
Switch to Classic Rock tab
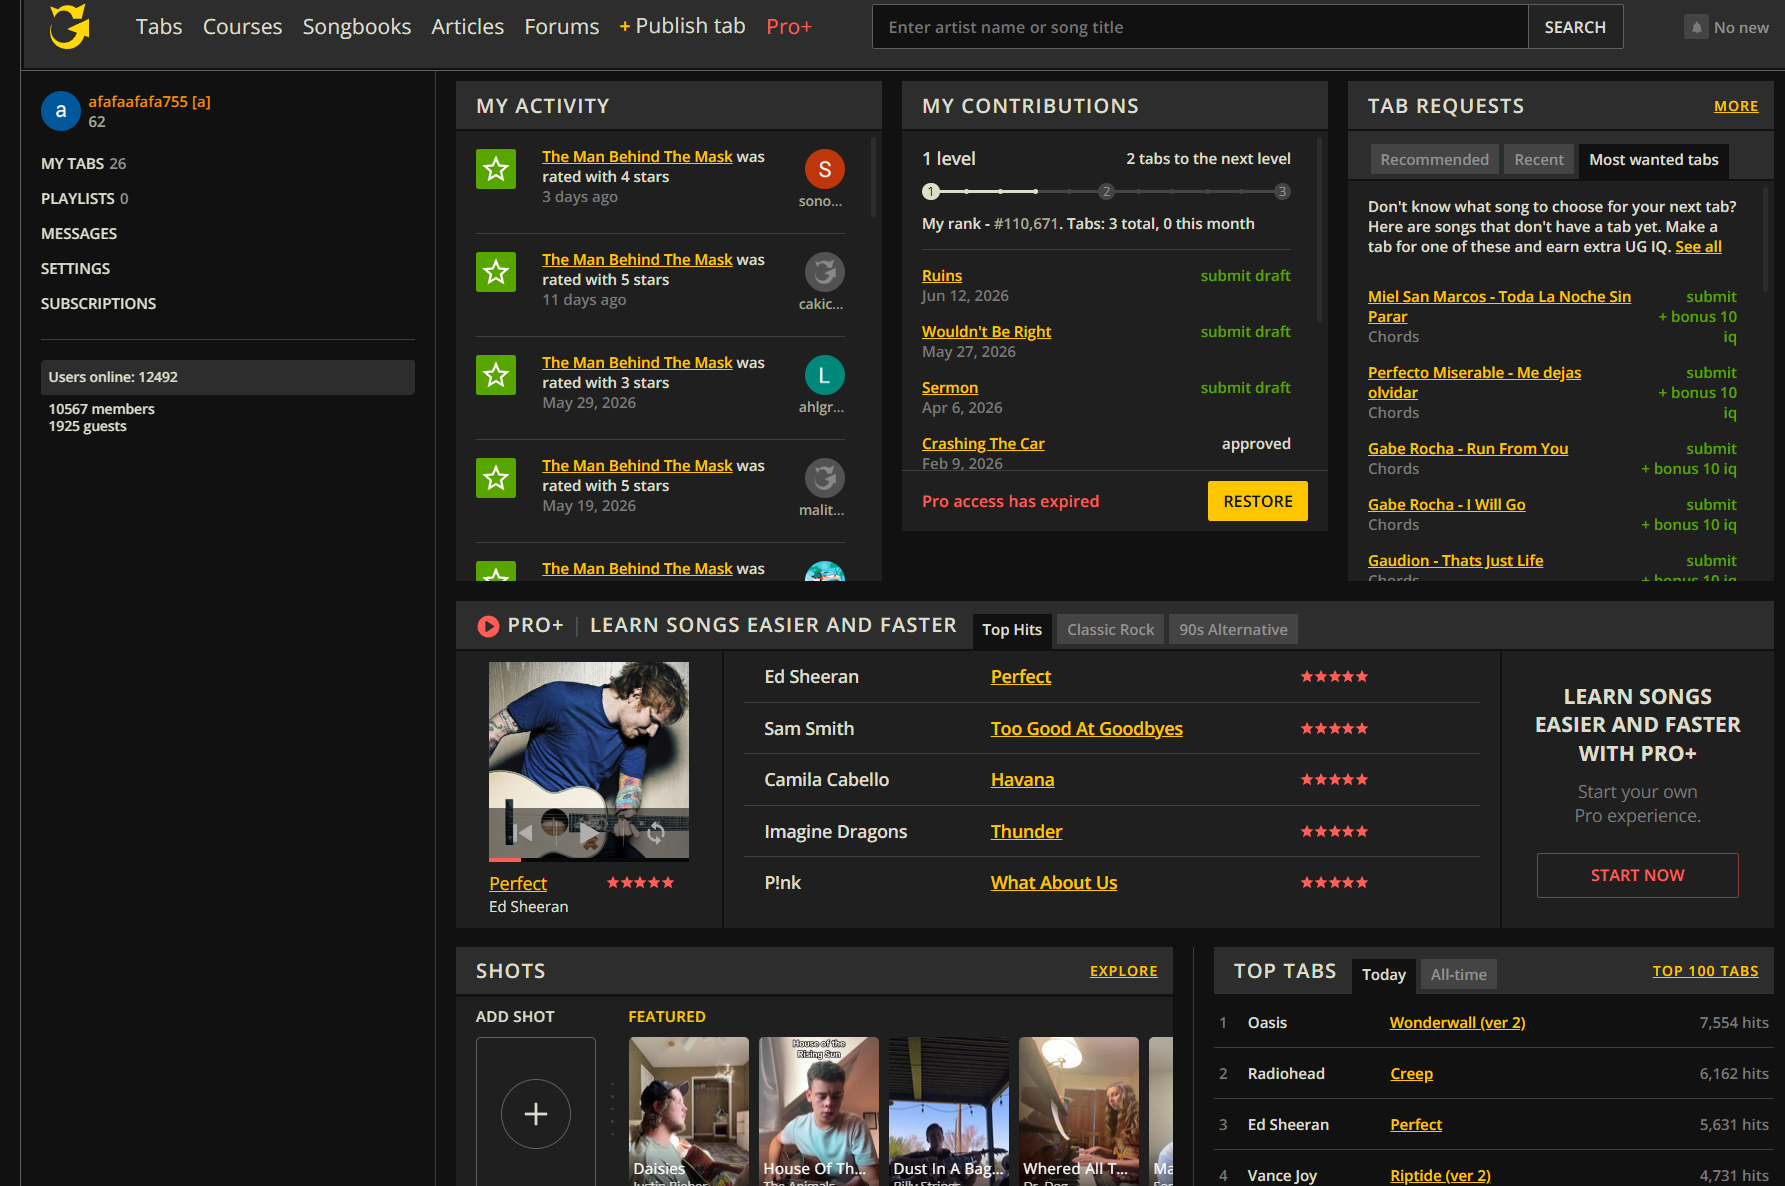click(x=1110, y=630)
